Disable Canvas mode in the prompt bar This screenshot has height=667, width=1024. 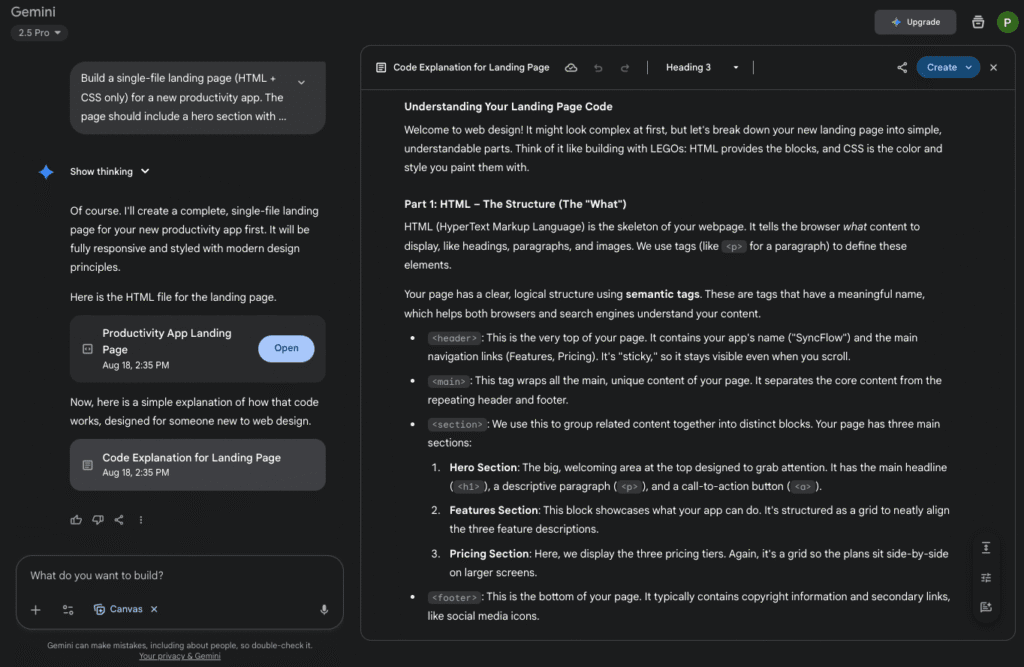pos(153,609)
